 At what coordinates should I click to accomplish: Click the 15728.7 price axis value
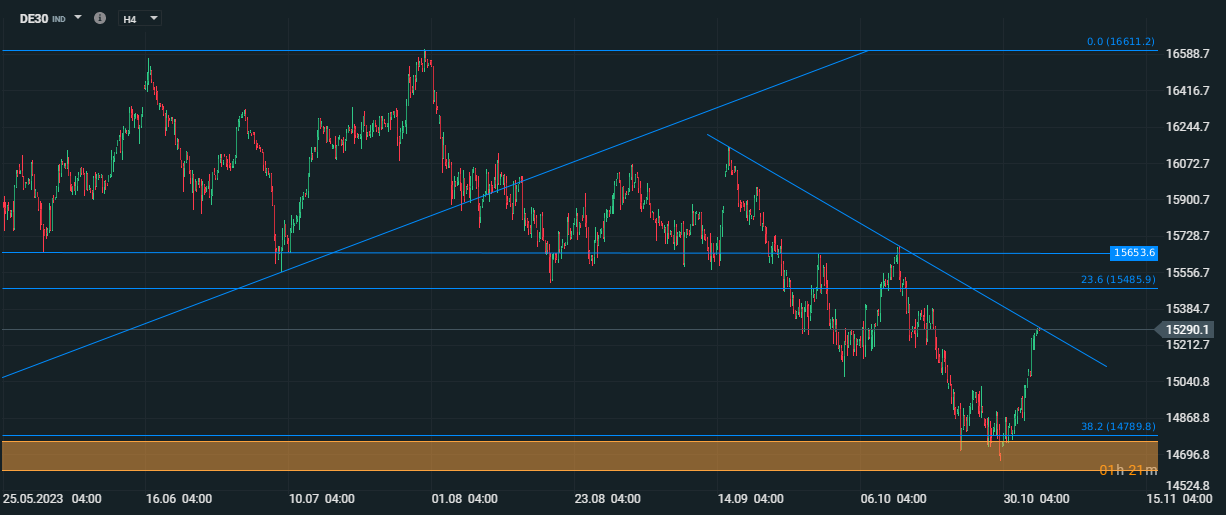(x=1188, y=236)
